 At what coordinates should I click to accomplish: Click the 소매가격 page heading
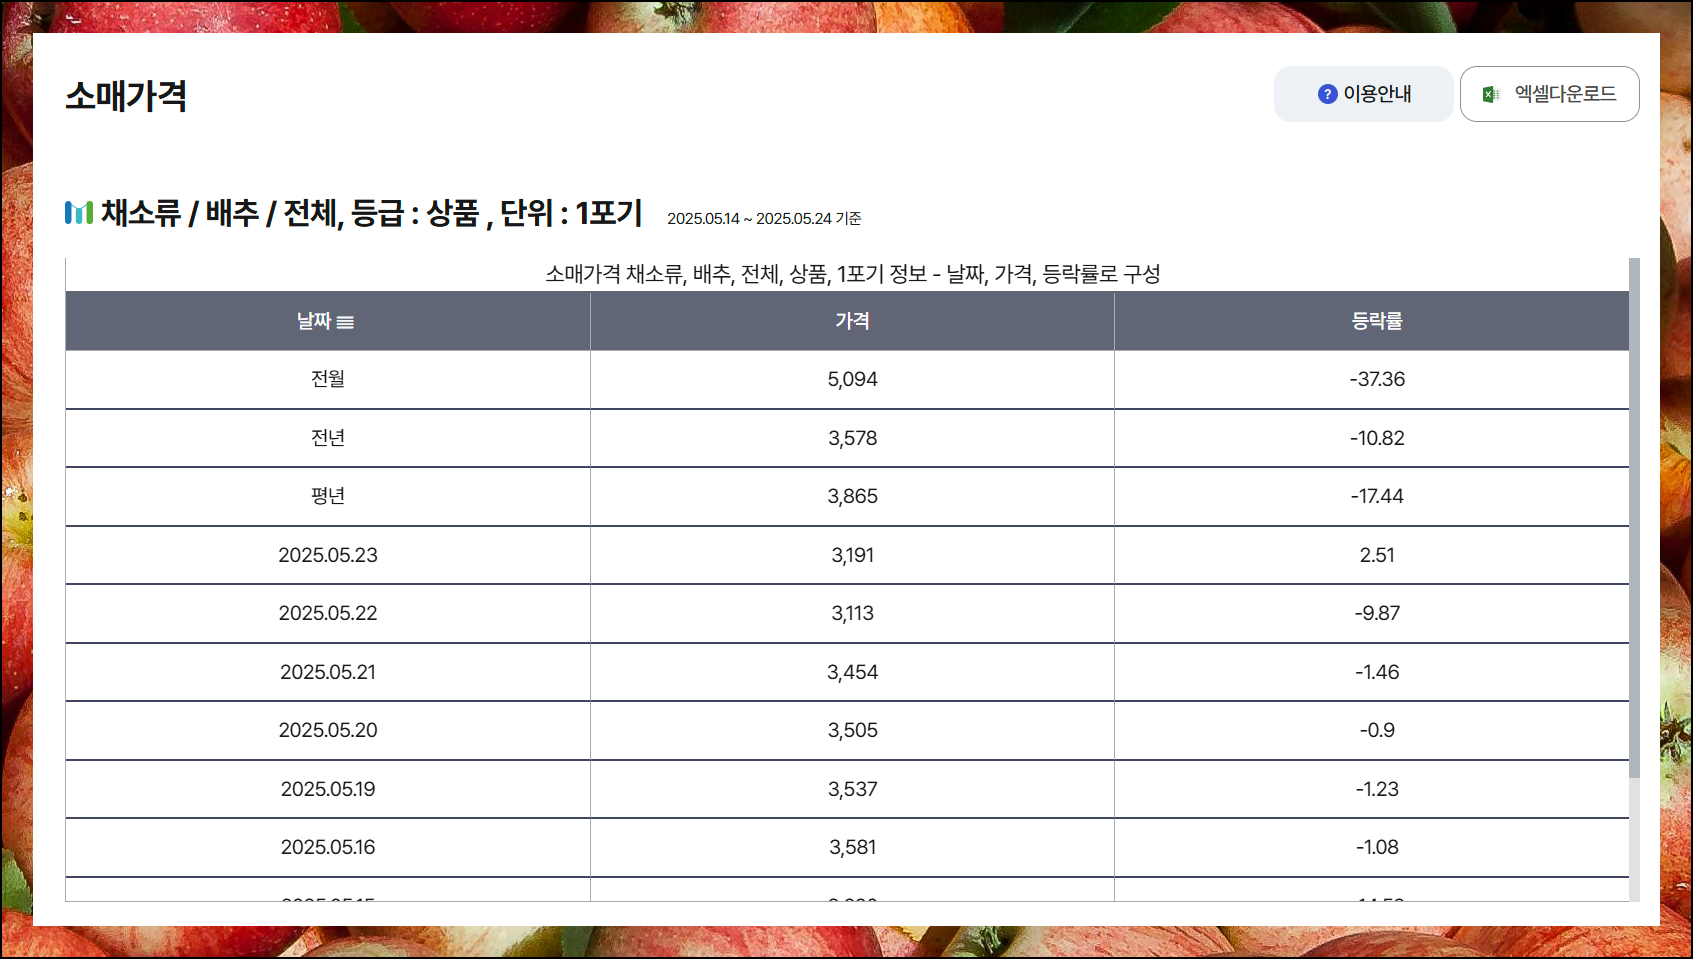[x=126, y=96]
